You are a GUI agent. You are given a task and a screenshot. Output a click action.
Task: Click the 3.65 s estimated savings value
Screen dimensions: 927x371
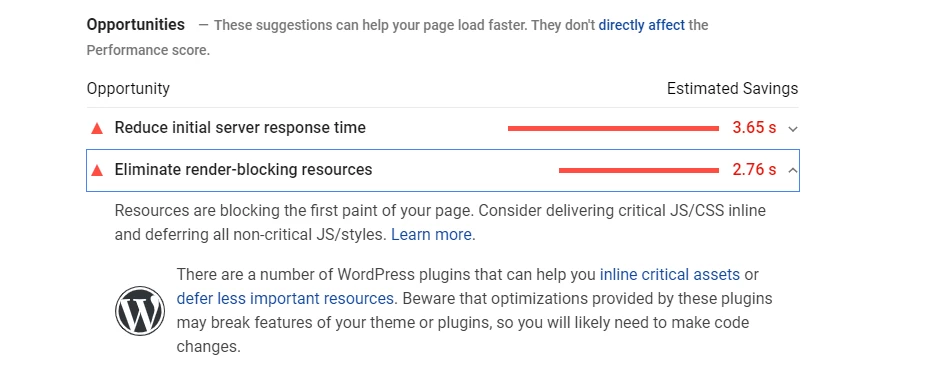click(754, 128)
